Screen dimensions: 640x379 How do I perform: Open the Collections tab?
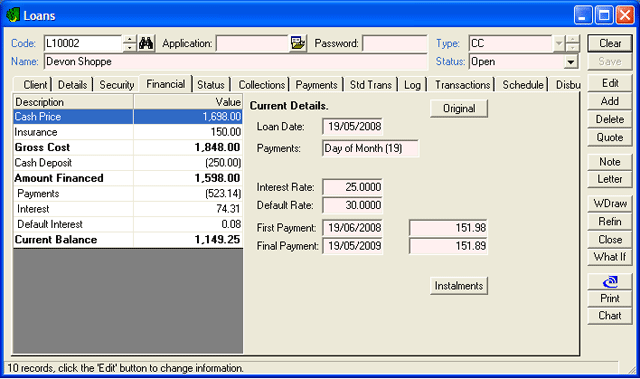(262, 85)
